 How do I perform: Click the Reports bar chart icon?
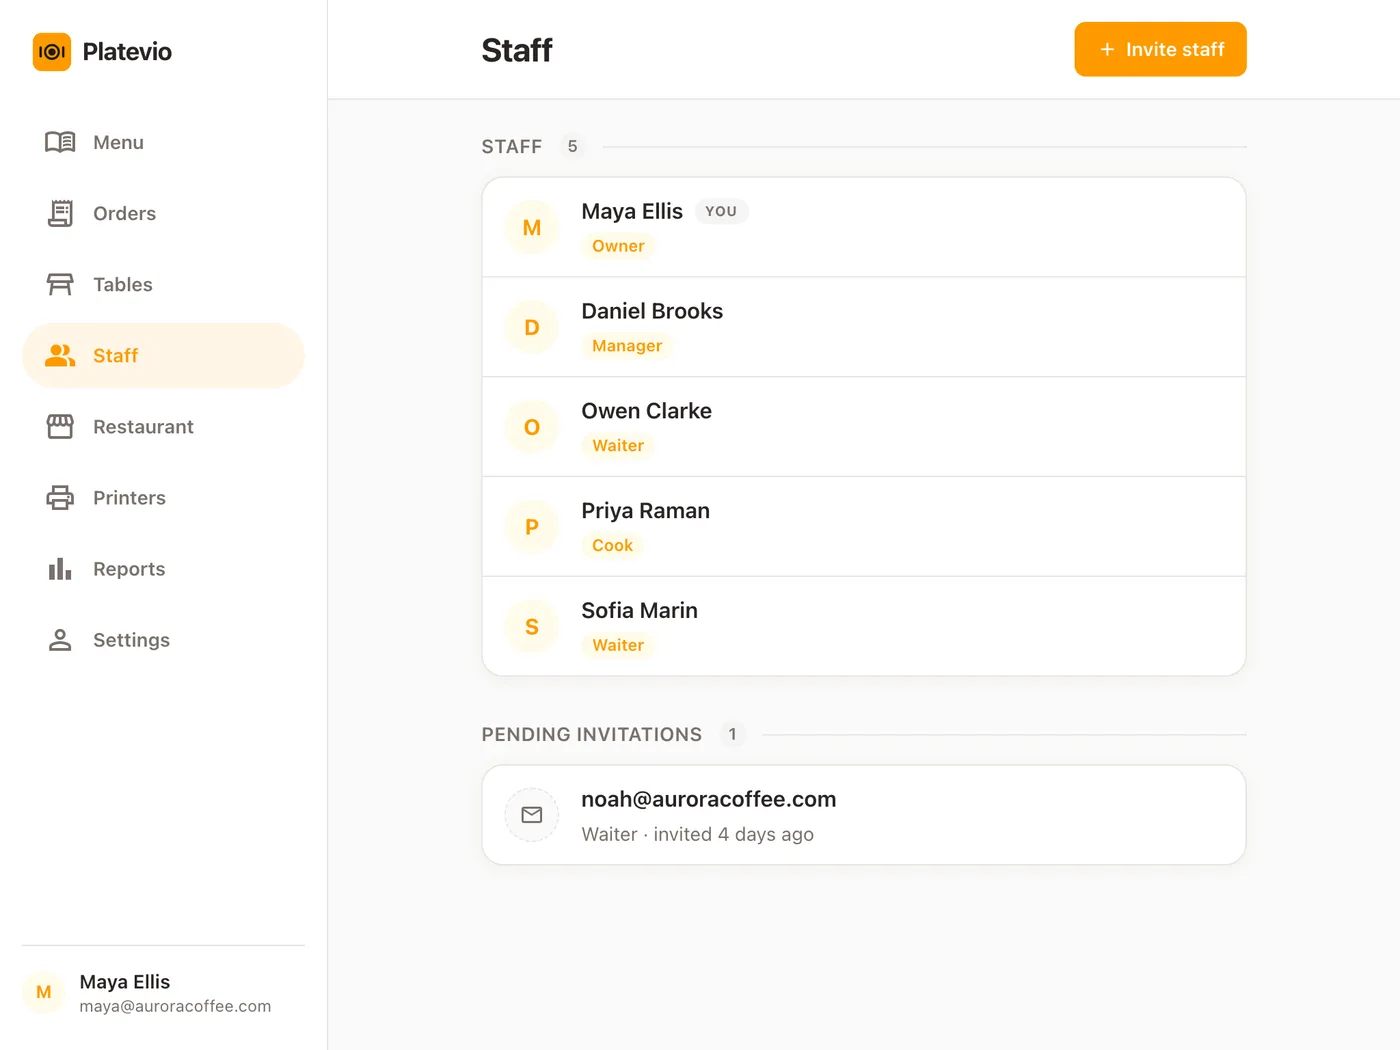(x=60, y=568)
